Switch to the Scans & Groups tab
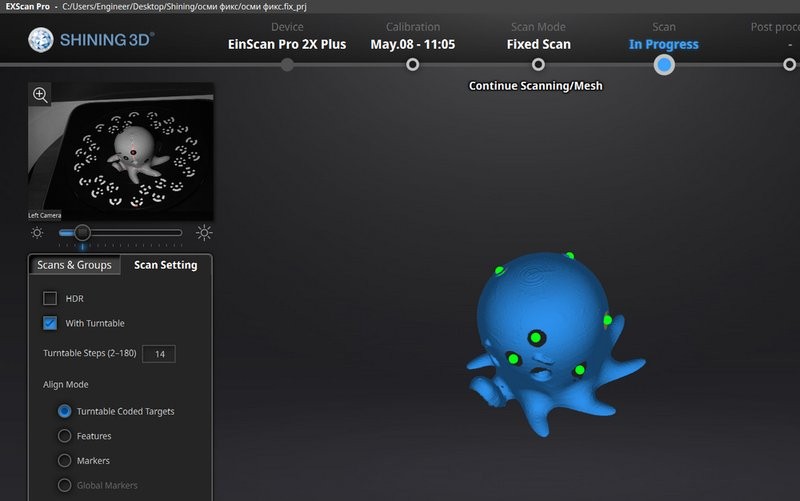Screen dimensions: 800x501 point(74,265)
